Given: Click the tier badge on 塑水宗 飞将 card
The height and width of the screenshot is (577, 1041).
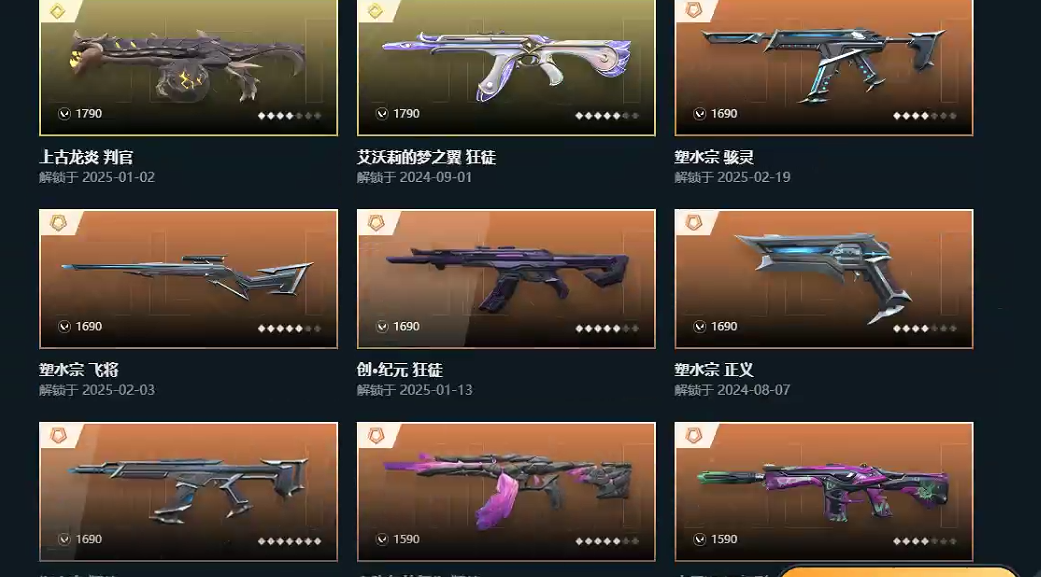Looking at the screenshot, I should tap(58, 223).
